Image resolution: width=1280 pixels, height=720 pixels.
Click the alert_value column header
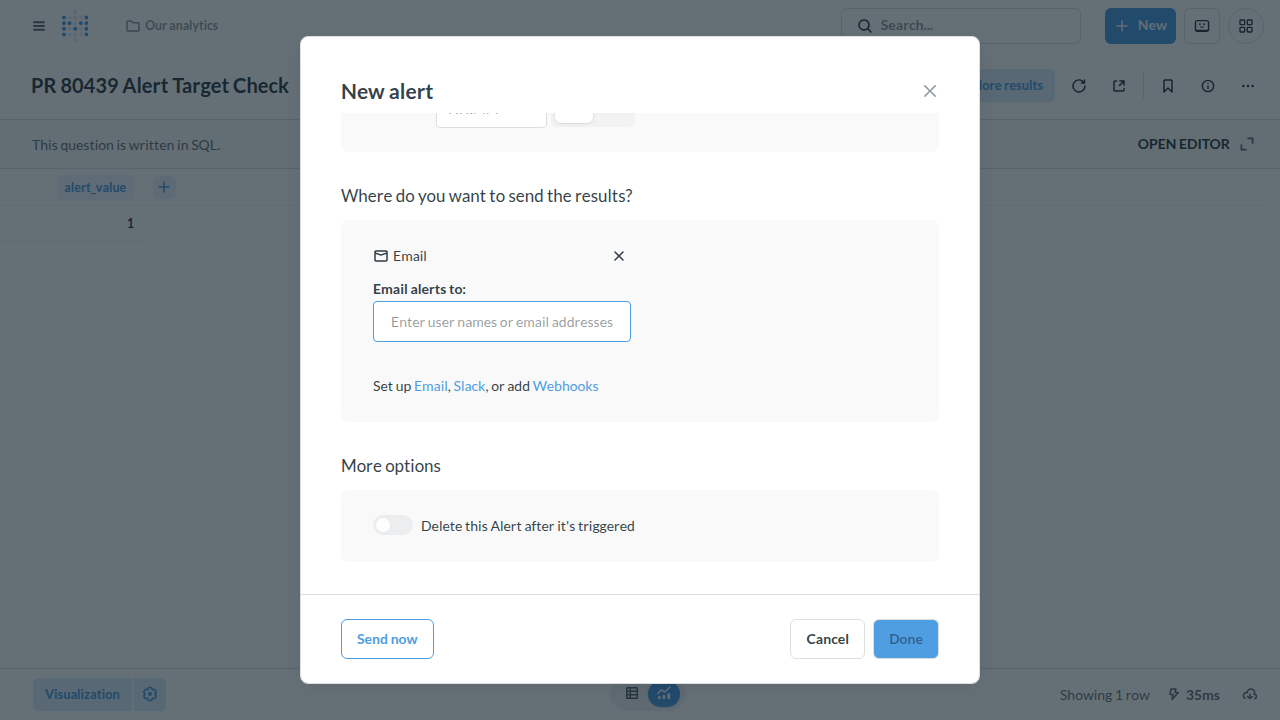coord(95,187)
